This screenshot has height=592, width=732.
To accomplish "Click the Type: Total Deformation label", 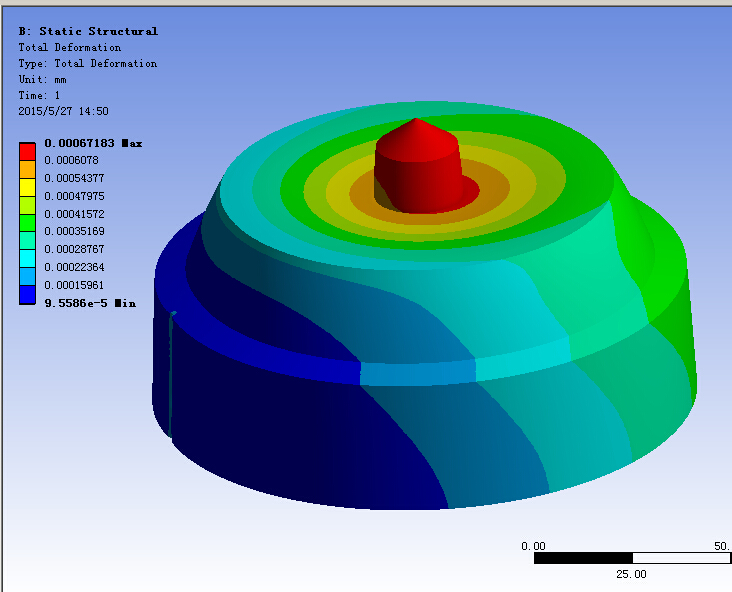I will tap(88, 63).
